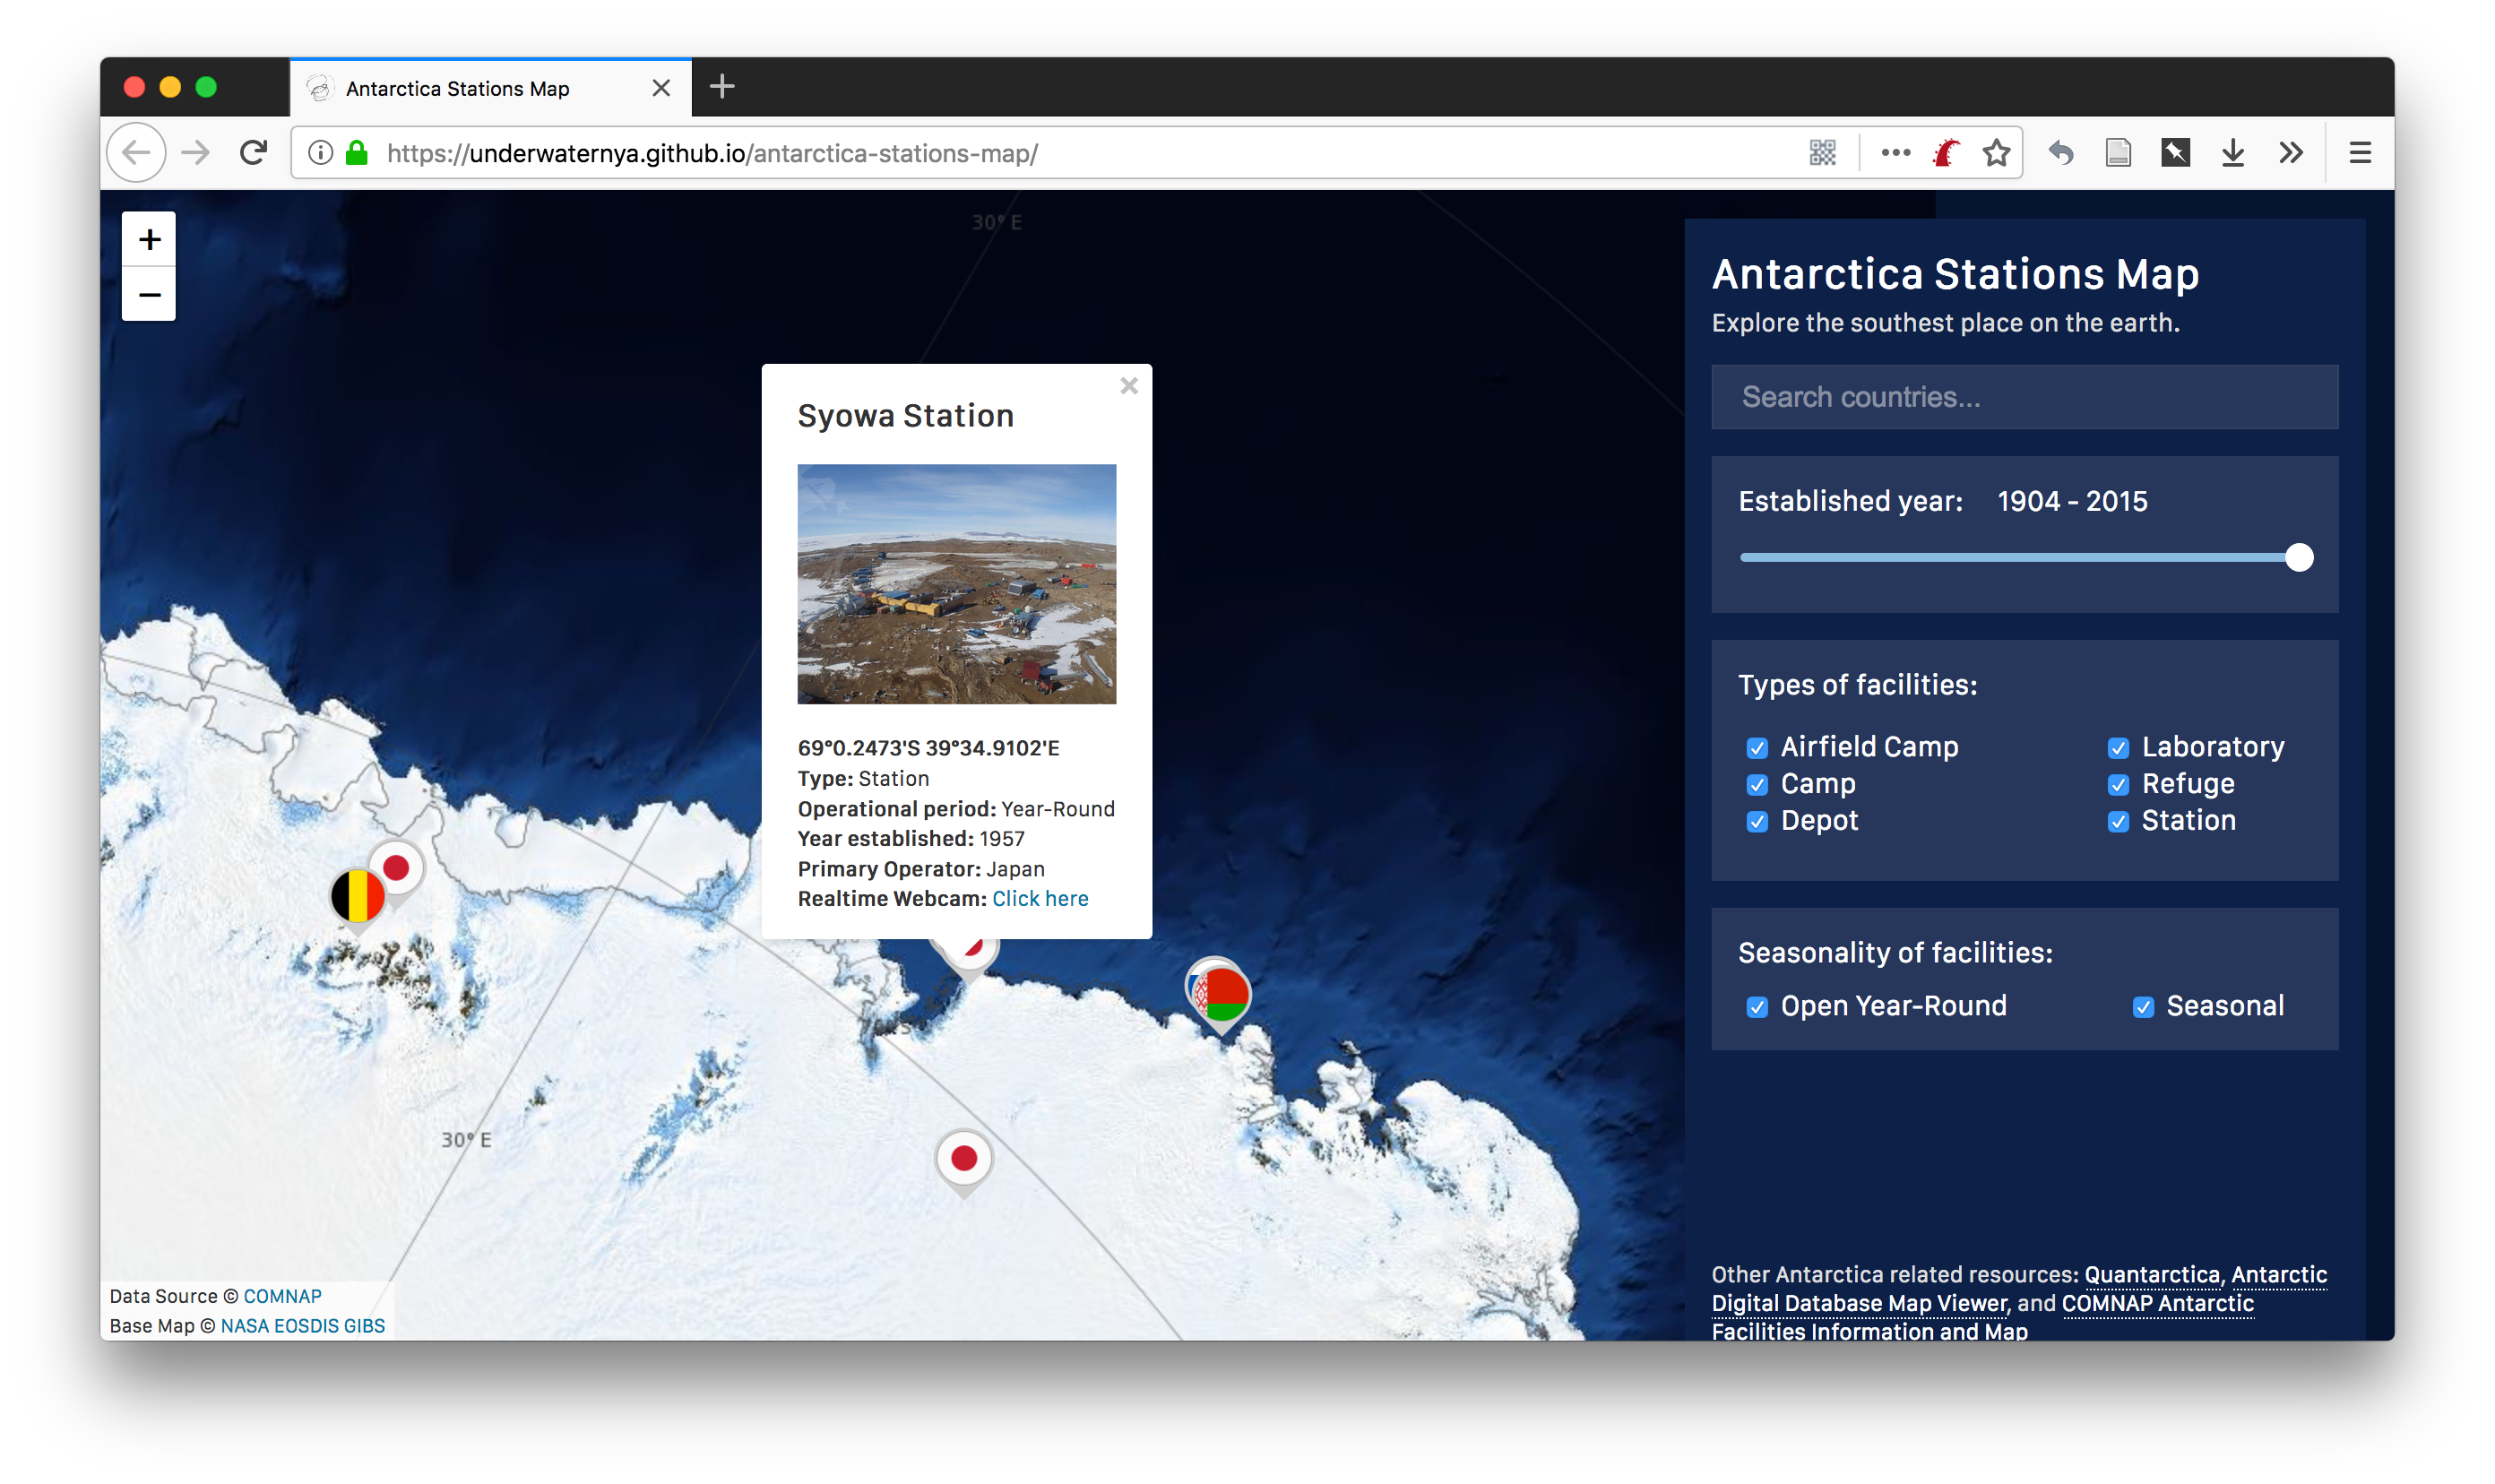Click the map zoom in control
2495x1484 pixels.
[148, 238]
